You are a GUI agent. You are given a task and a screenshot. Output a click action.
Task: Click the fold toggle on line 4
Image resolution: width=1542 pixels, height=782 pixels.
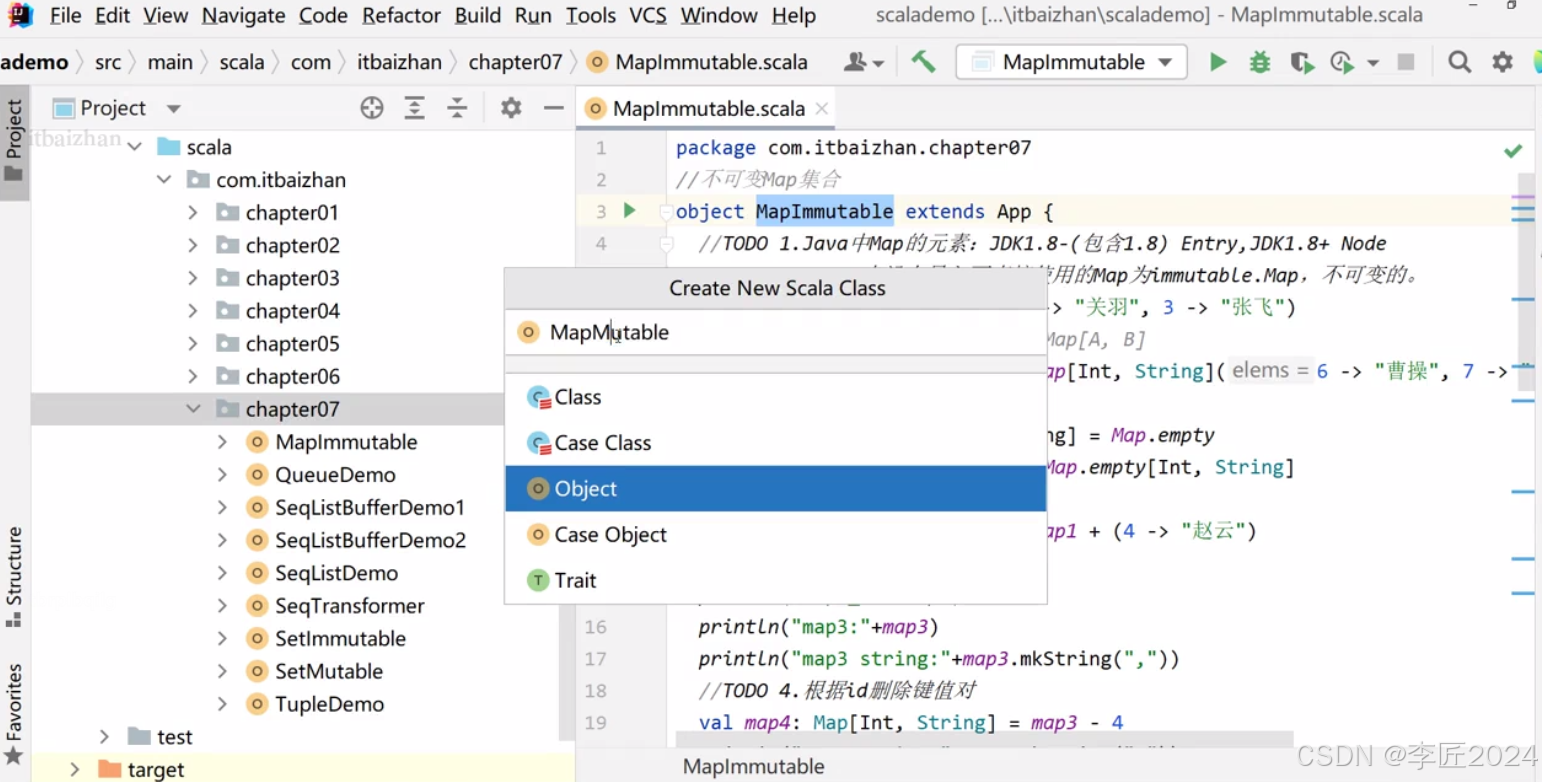[666, 244]
